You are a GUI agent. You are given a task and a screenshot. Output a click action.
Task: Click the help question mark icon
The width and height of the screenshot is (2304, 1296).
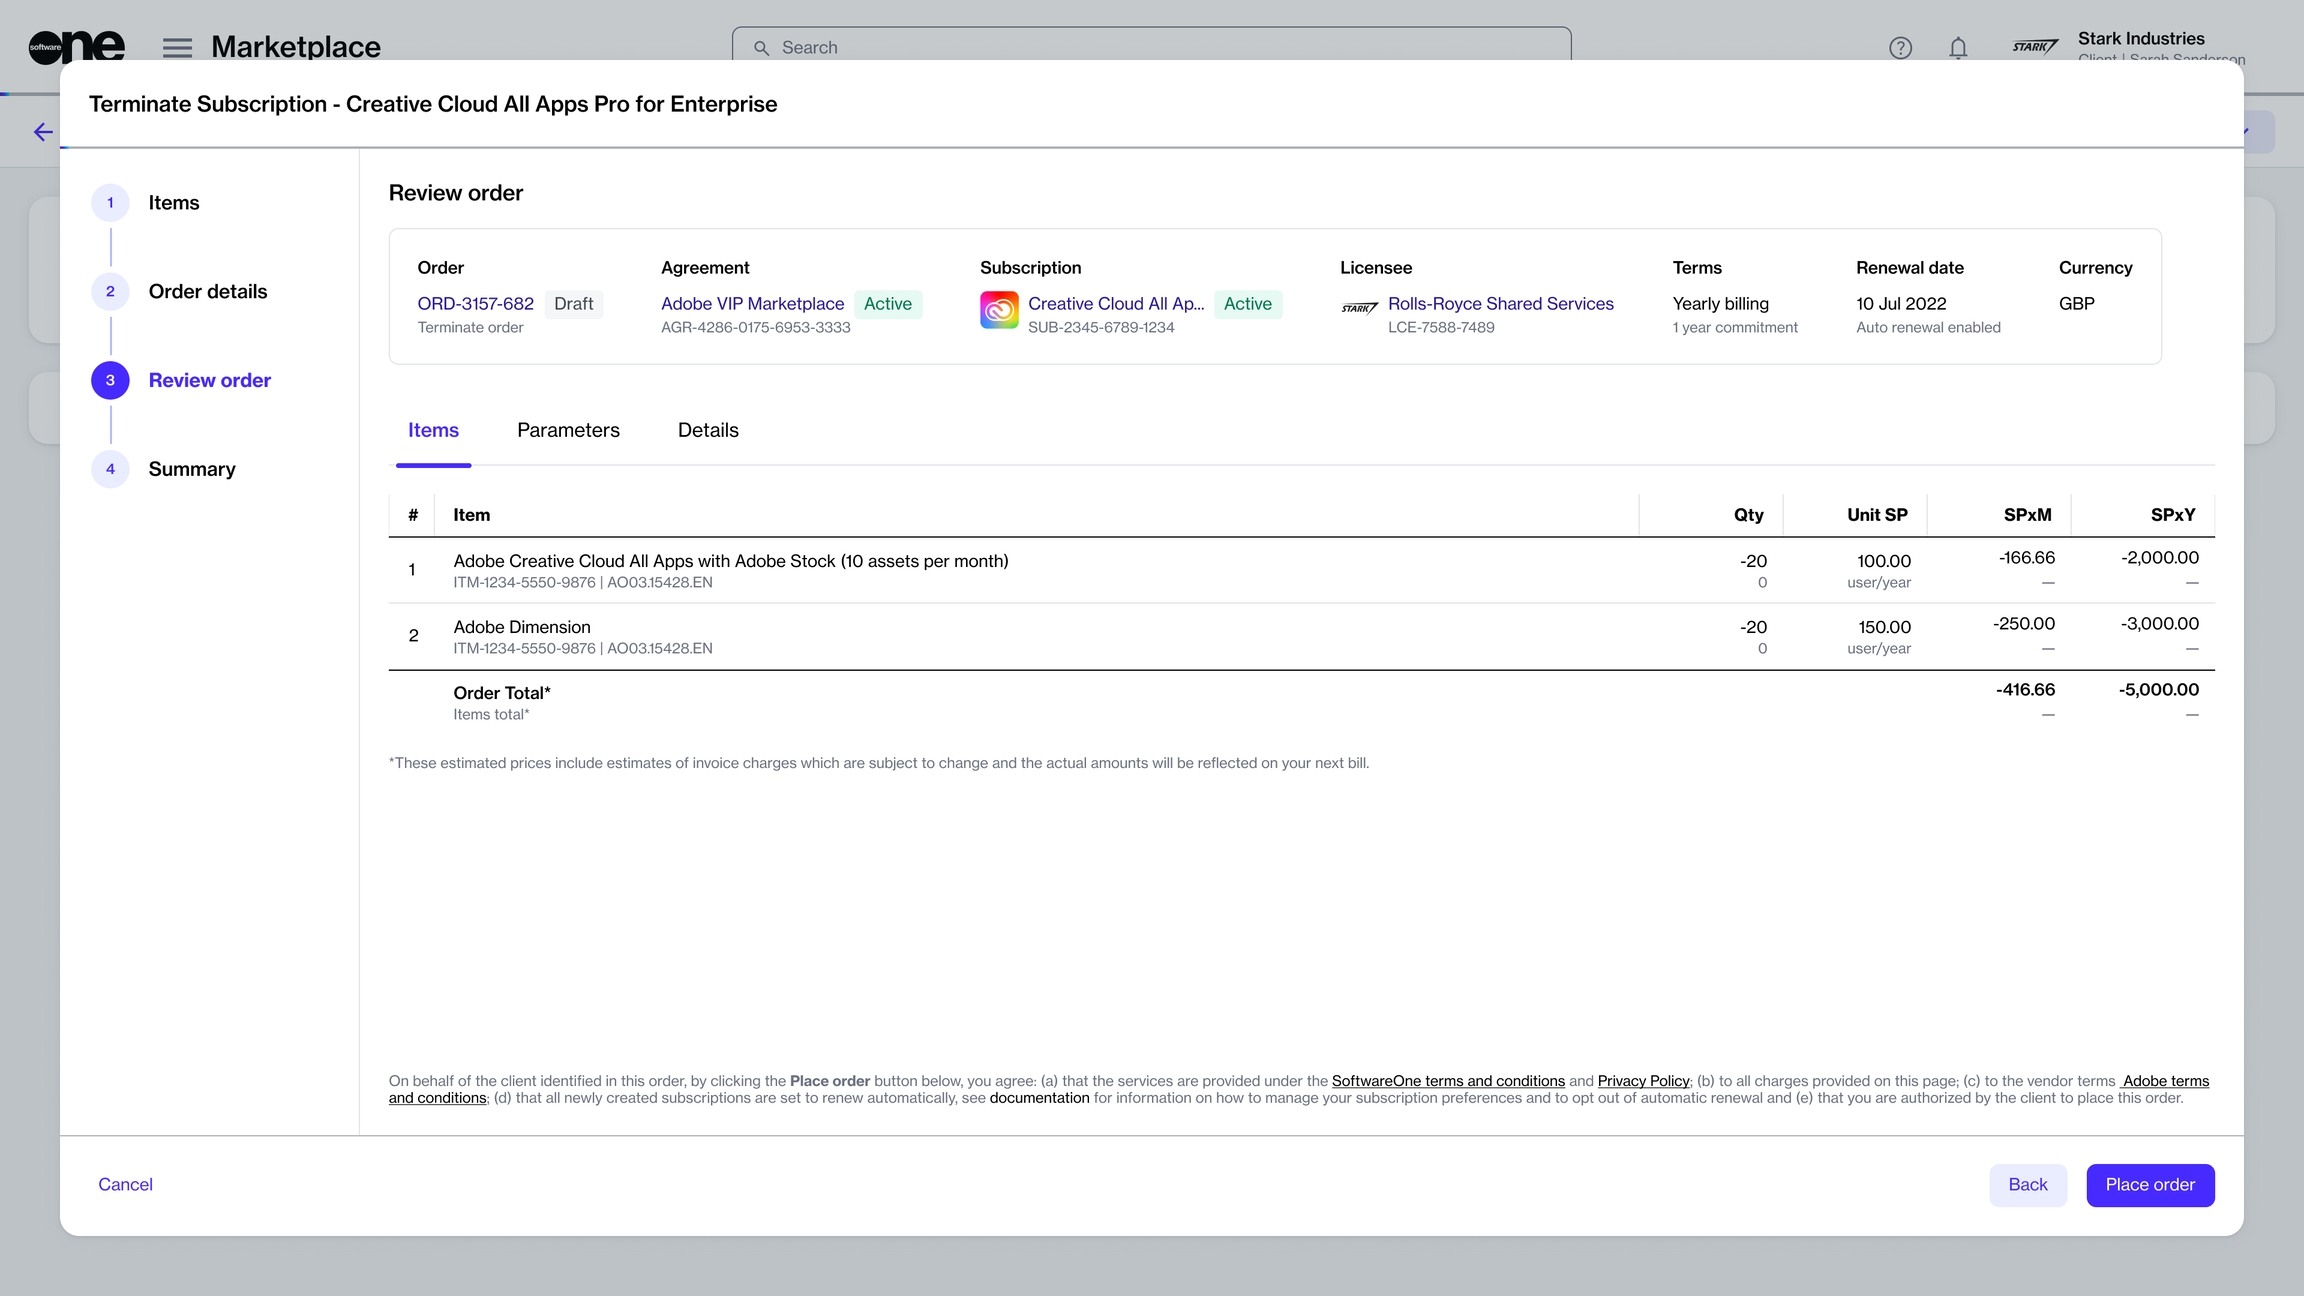pos(1900,47)
